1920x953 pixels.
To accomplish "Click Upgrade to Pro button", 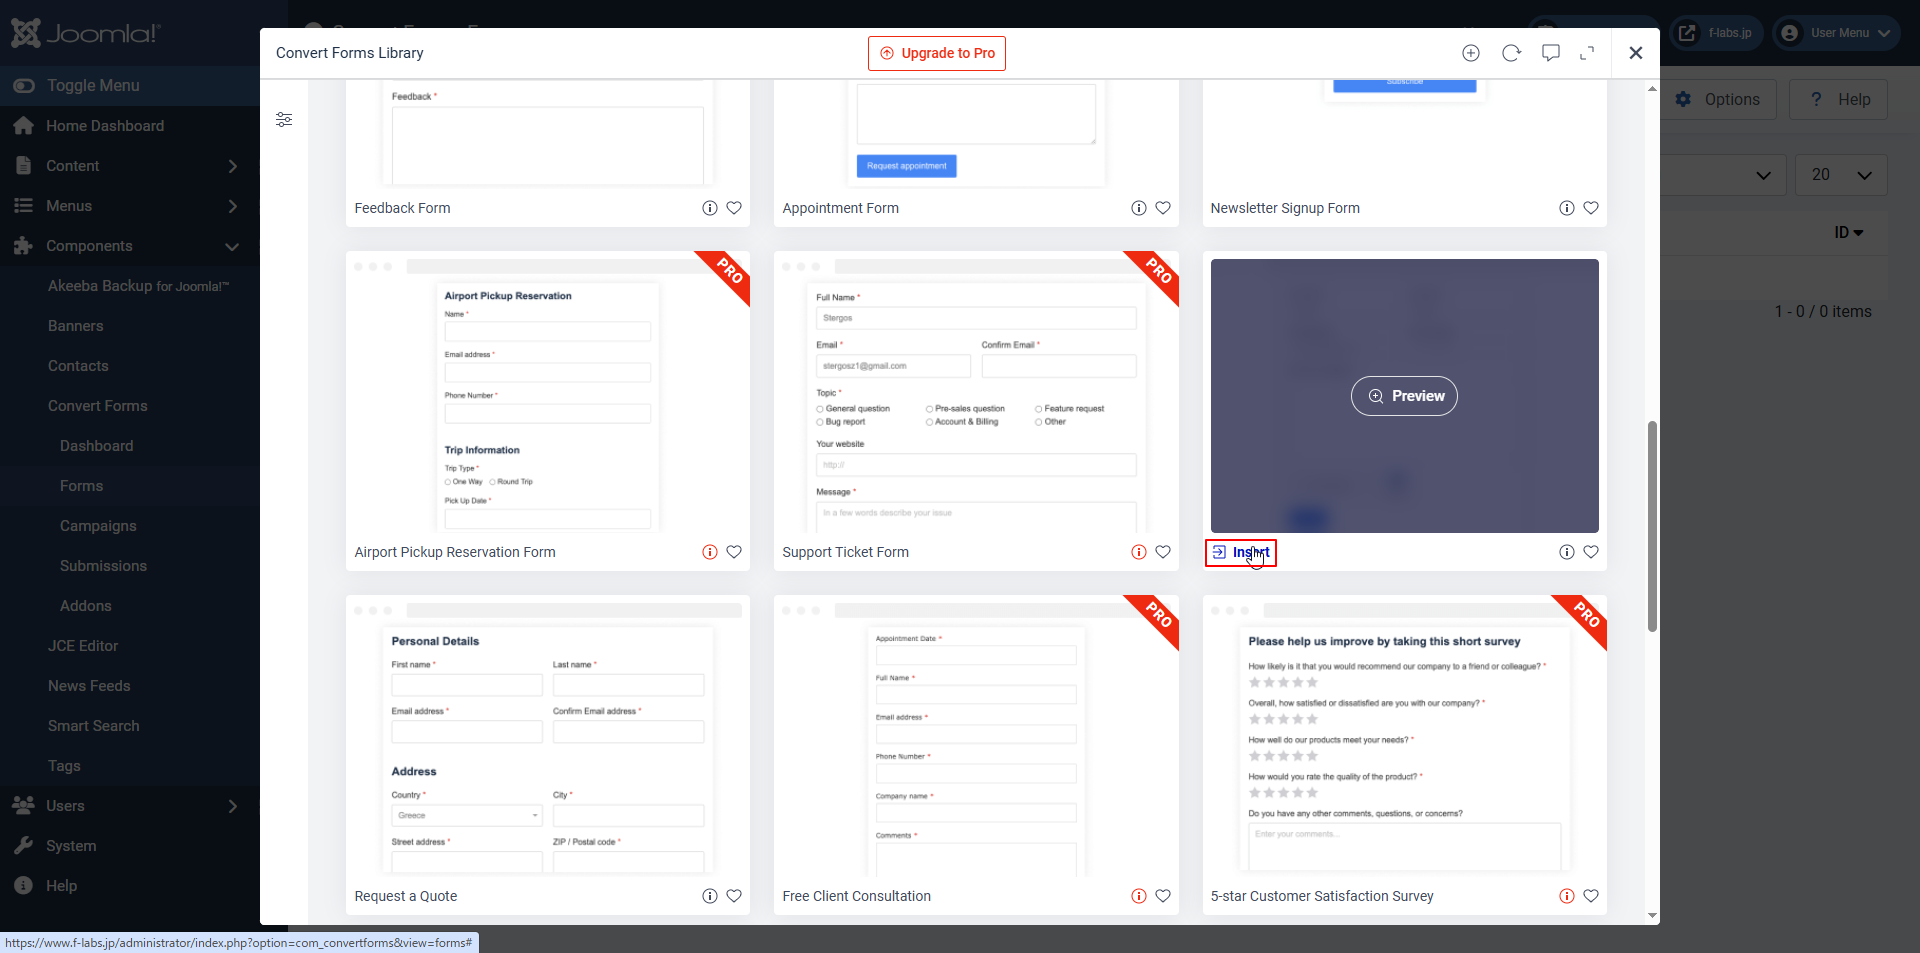I will point(936,53).
